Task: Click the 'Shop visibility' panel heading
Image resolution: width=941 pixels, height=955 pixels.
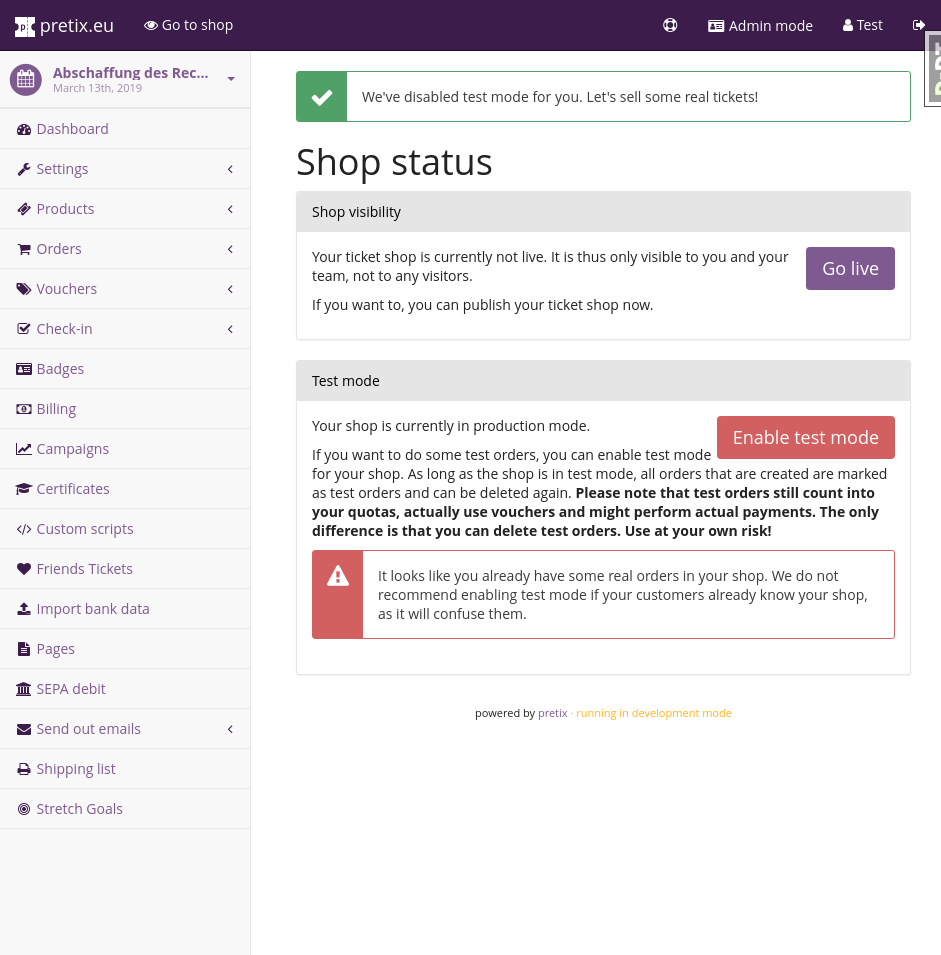Action: click(356, 212)
